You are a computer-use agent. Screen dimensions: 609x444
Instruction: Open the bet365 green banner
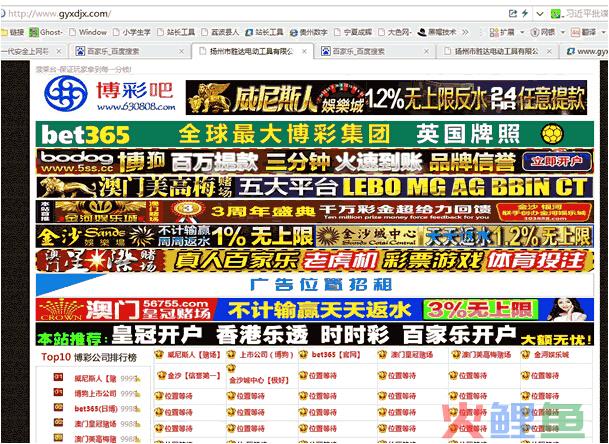point(315,134)
